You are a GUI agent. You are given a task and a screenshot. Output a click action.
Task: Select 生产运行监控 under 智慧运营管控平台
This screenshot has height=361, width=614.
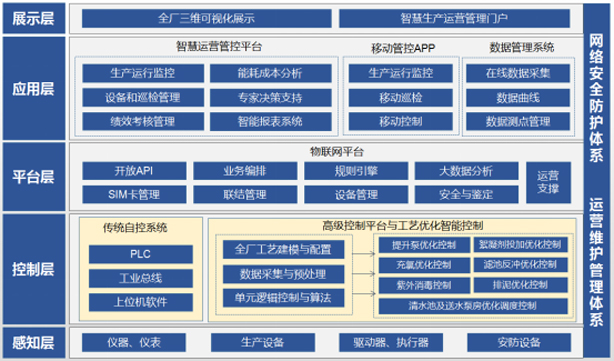tap(143, 73)
